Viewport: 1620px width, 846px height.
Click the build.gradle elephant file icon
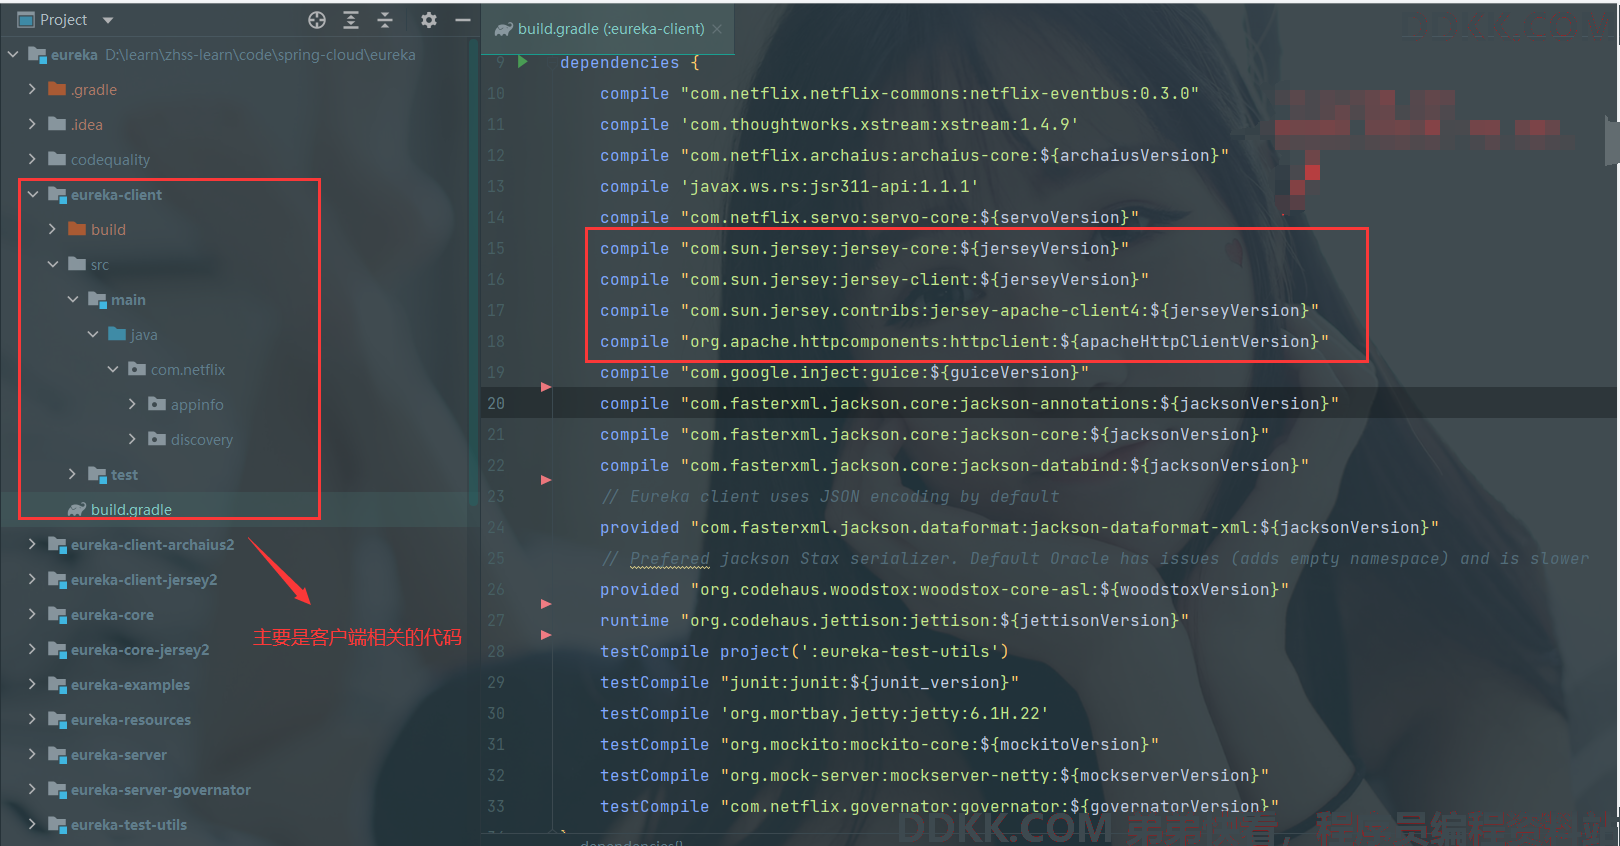(77, 510)
